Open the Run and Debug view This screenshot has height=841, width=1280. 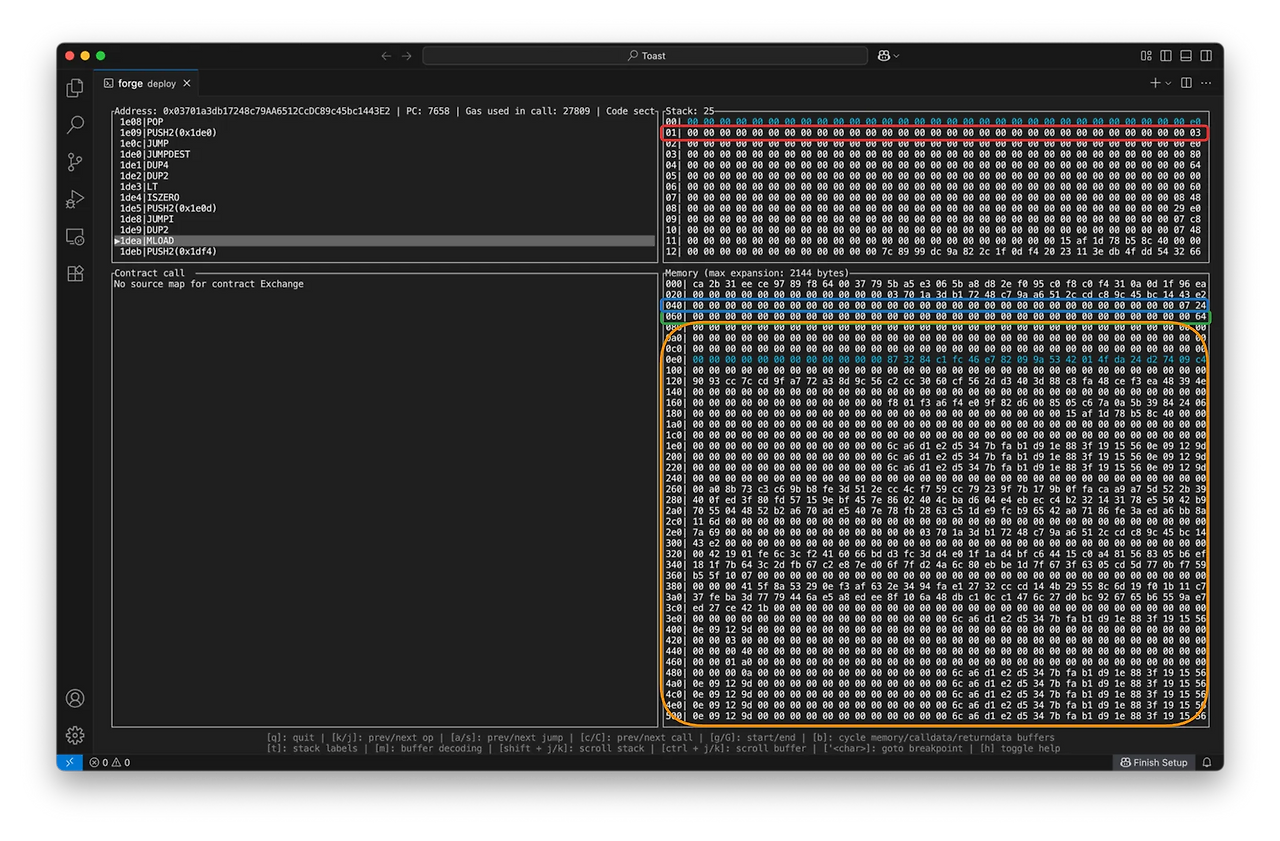75,199
